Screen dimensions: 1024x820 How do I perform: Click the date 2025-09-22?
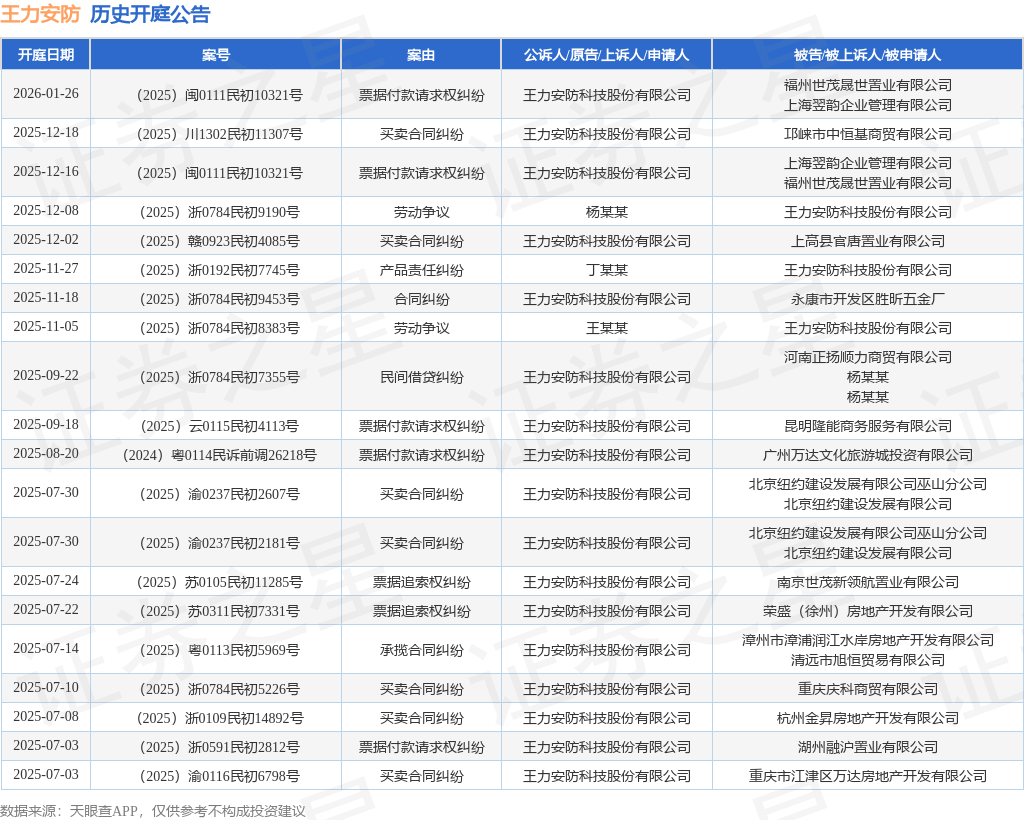pyautogui.click(x=46, y=375)
